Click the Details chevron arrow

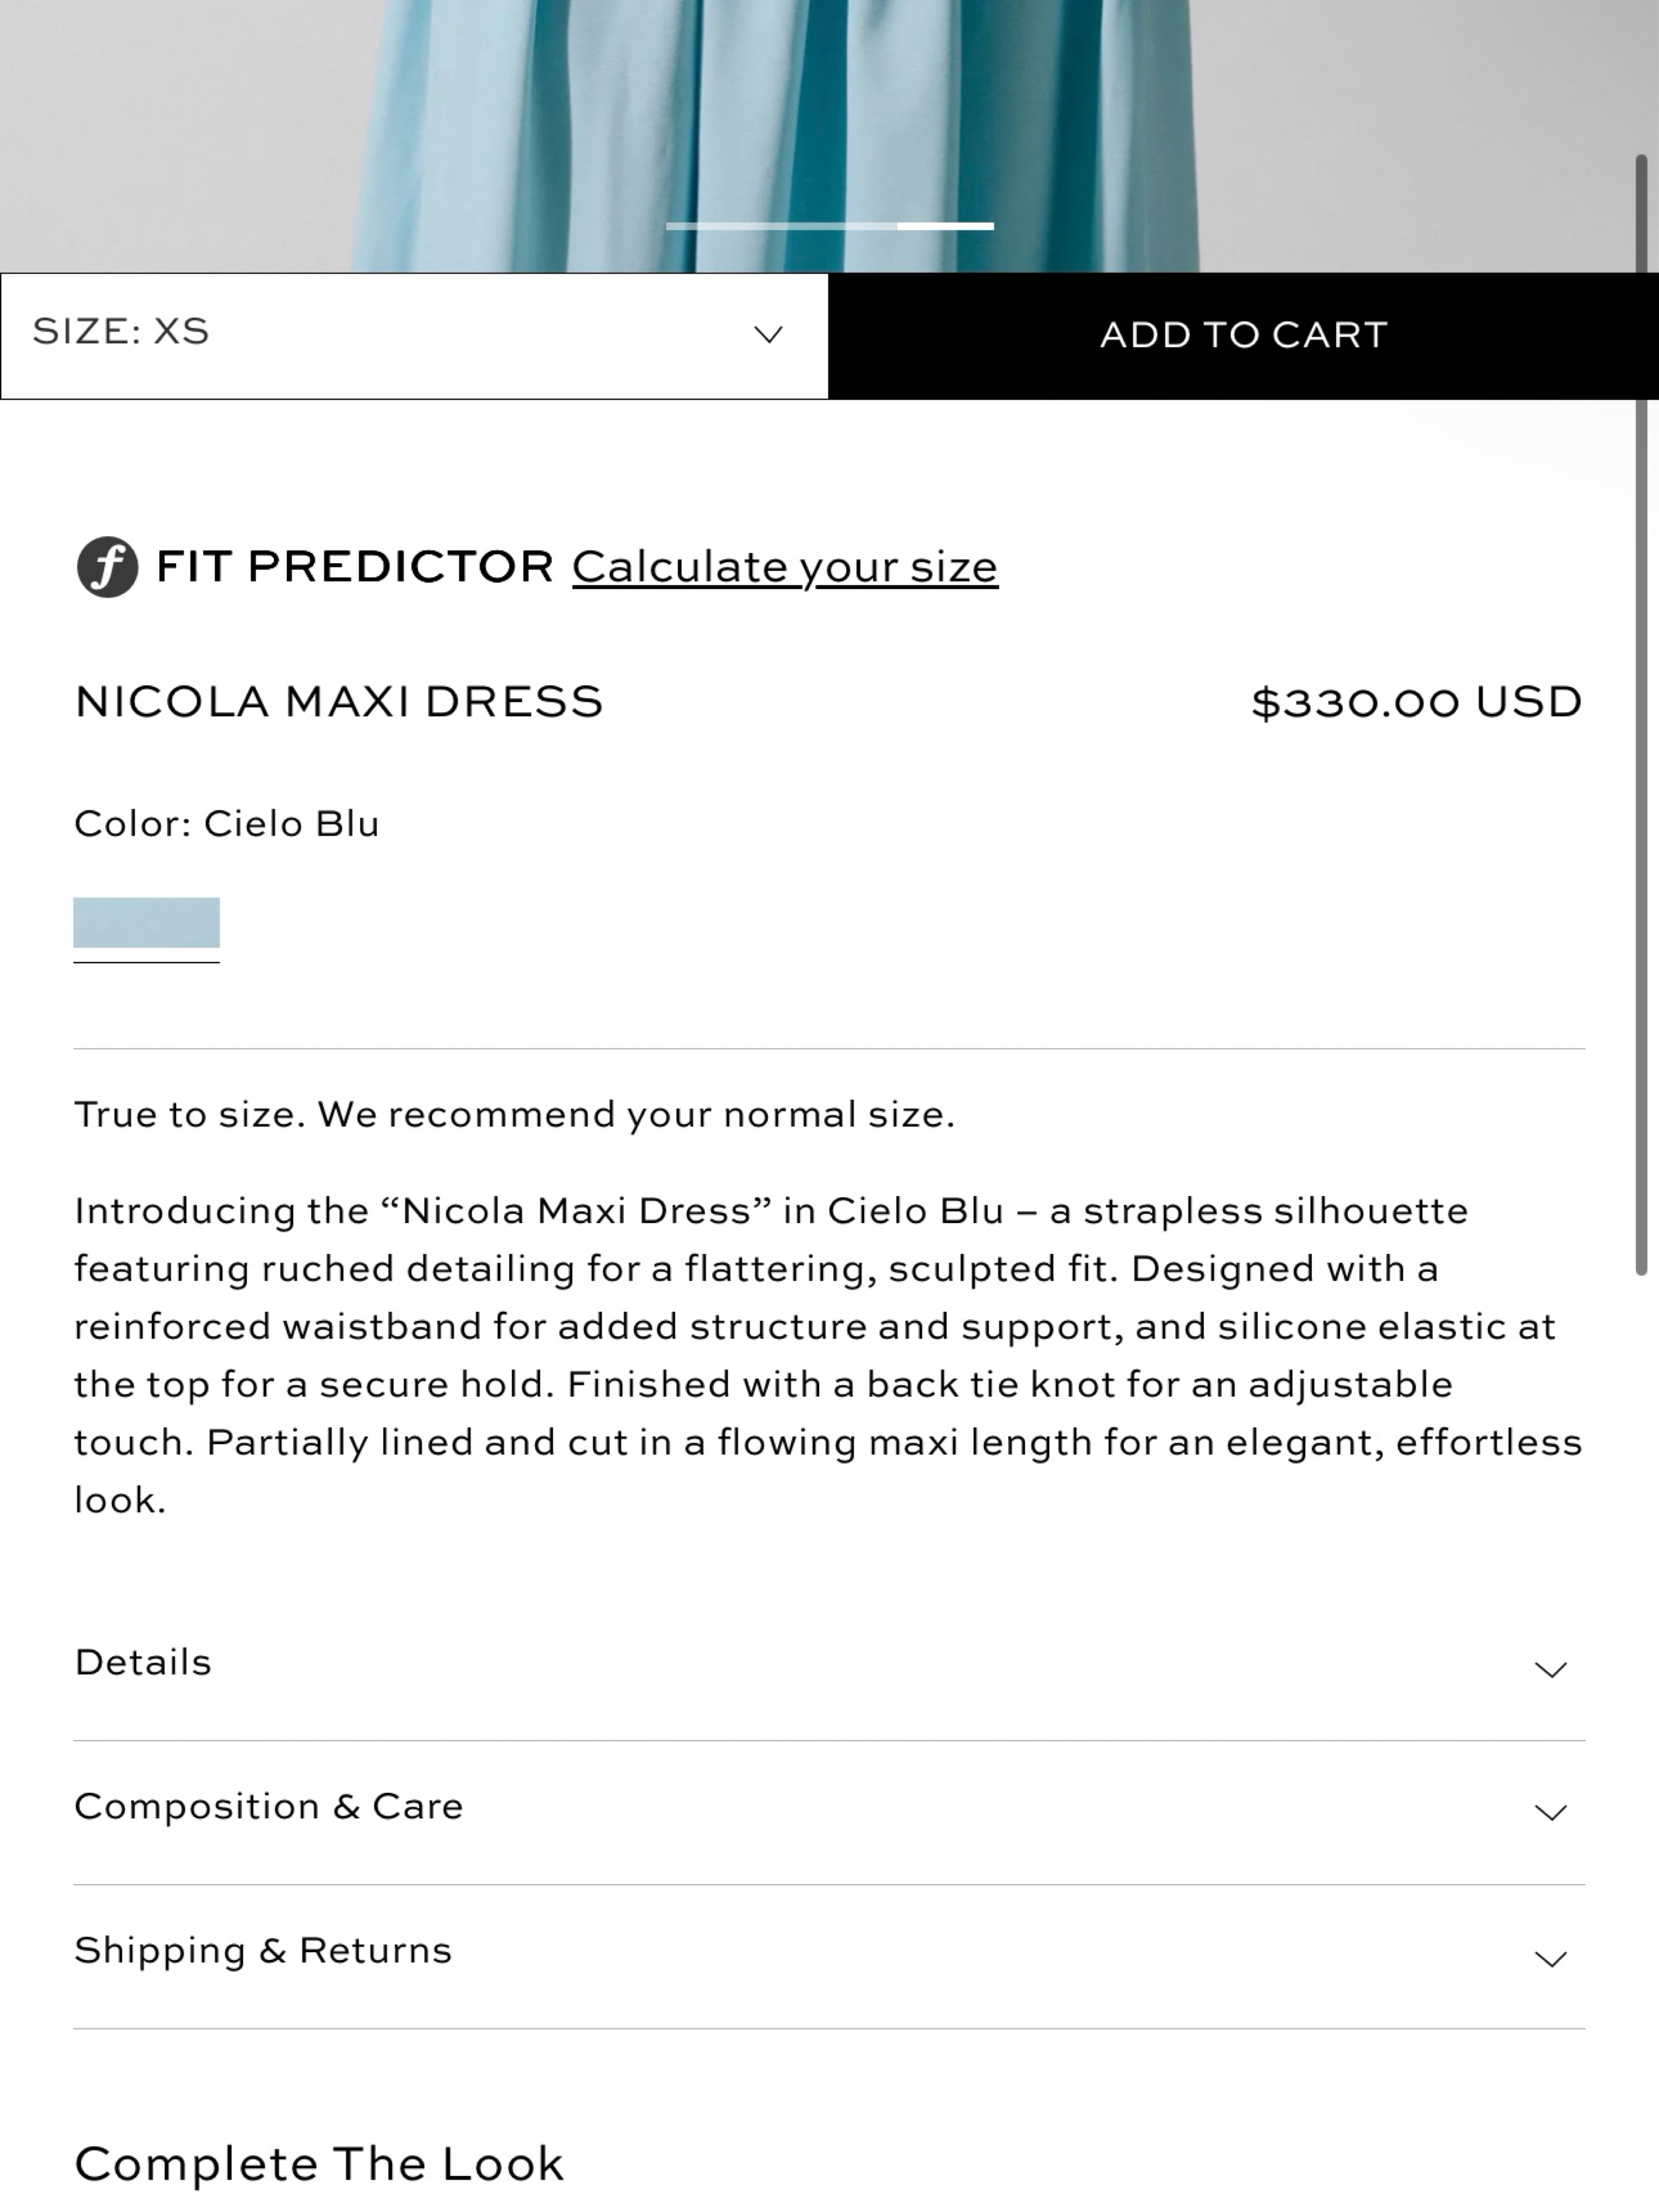click(1550, 1669)
